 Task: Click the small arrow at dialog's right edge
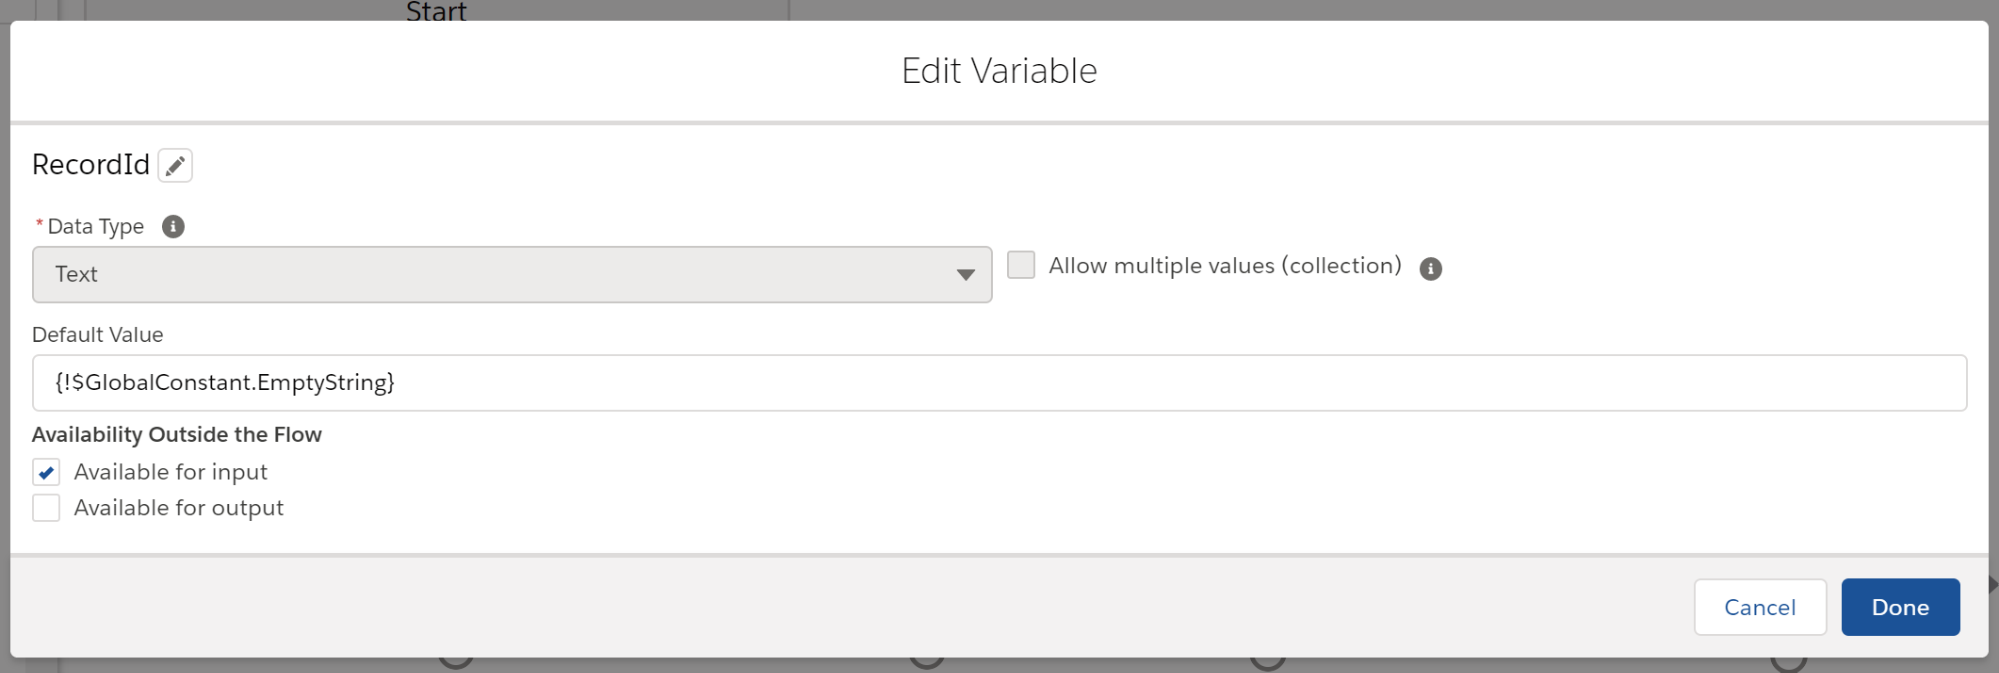coord(1993,584)
